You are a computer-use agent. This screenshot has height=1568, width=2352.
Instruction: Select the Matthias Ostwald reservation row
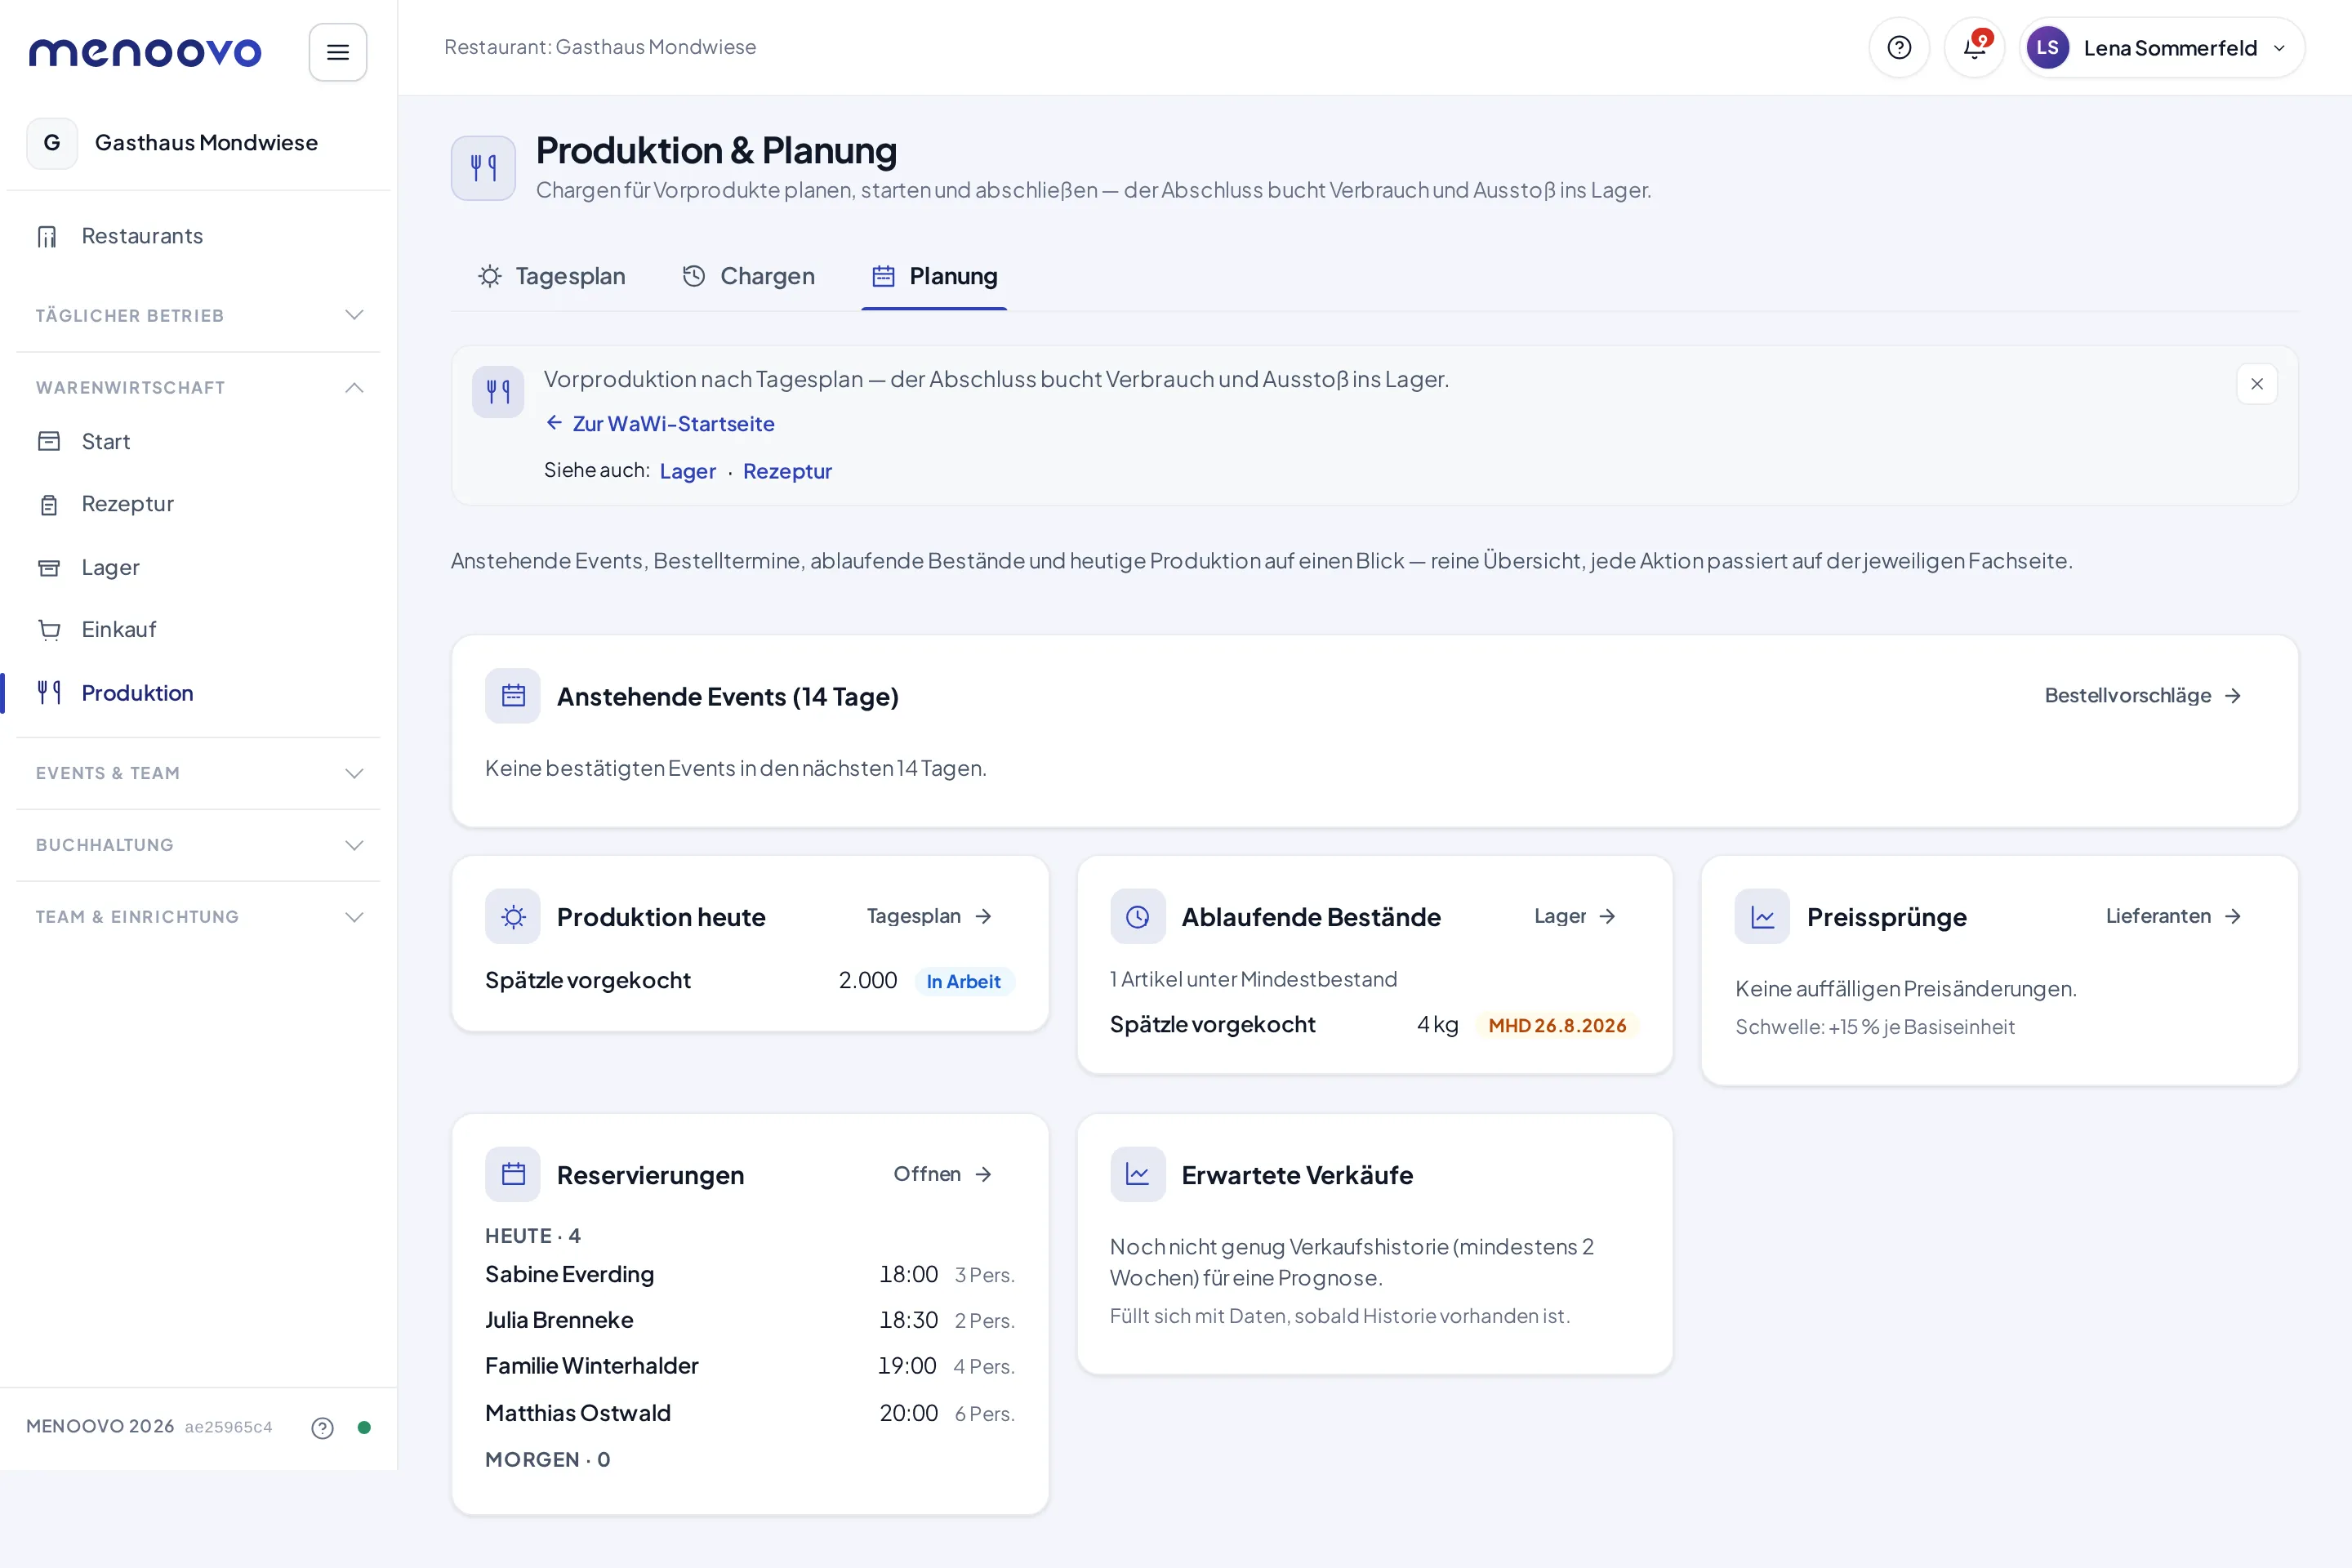[750, 1413]
